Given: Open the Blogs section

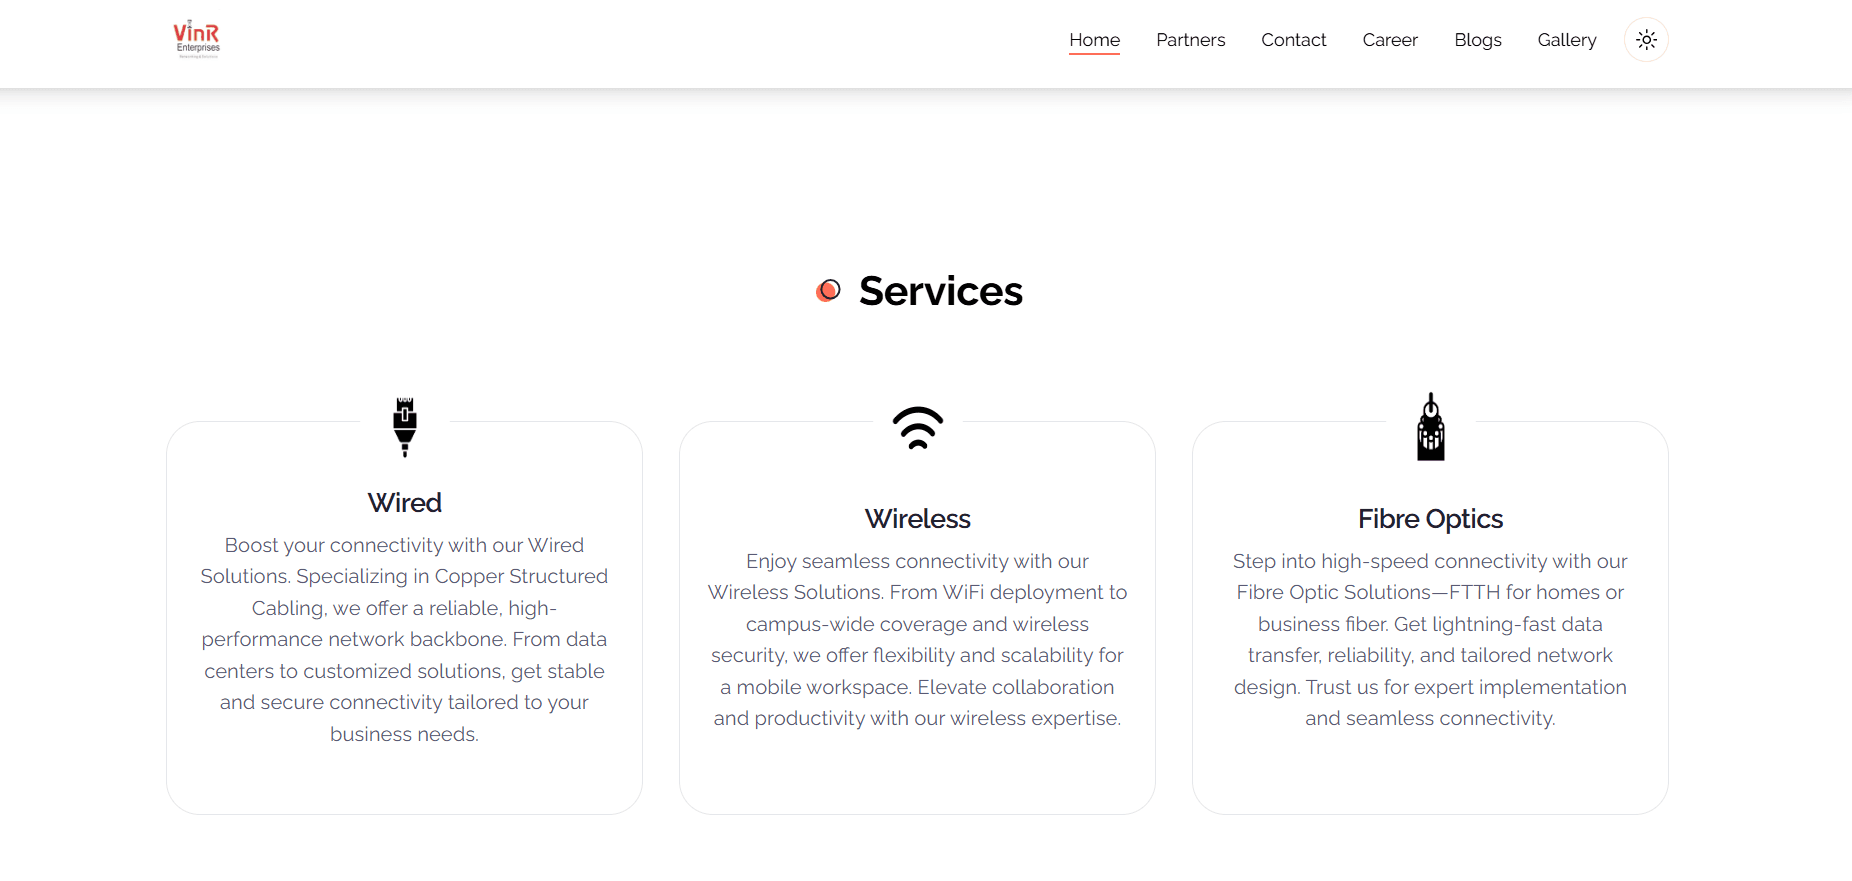Looking at the screenshot, I should (1478, 40).
